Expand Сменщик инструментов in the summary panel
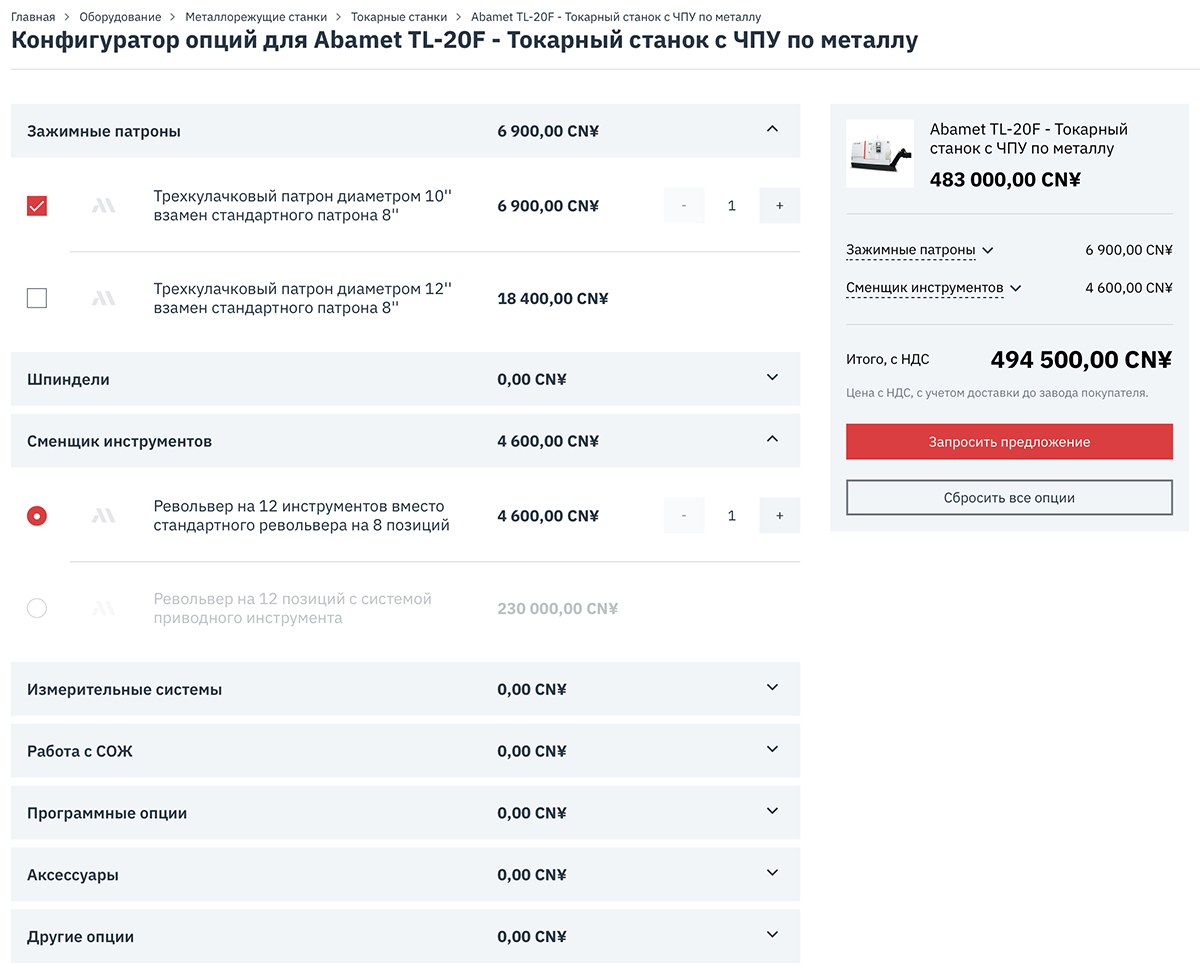This screenshot has height=966, width=1200. coord(933,288)
